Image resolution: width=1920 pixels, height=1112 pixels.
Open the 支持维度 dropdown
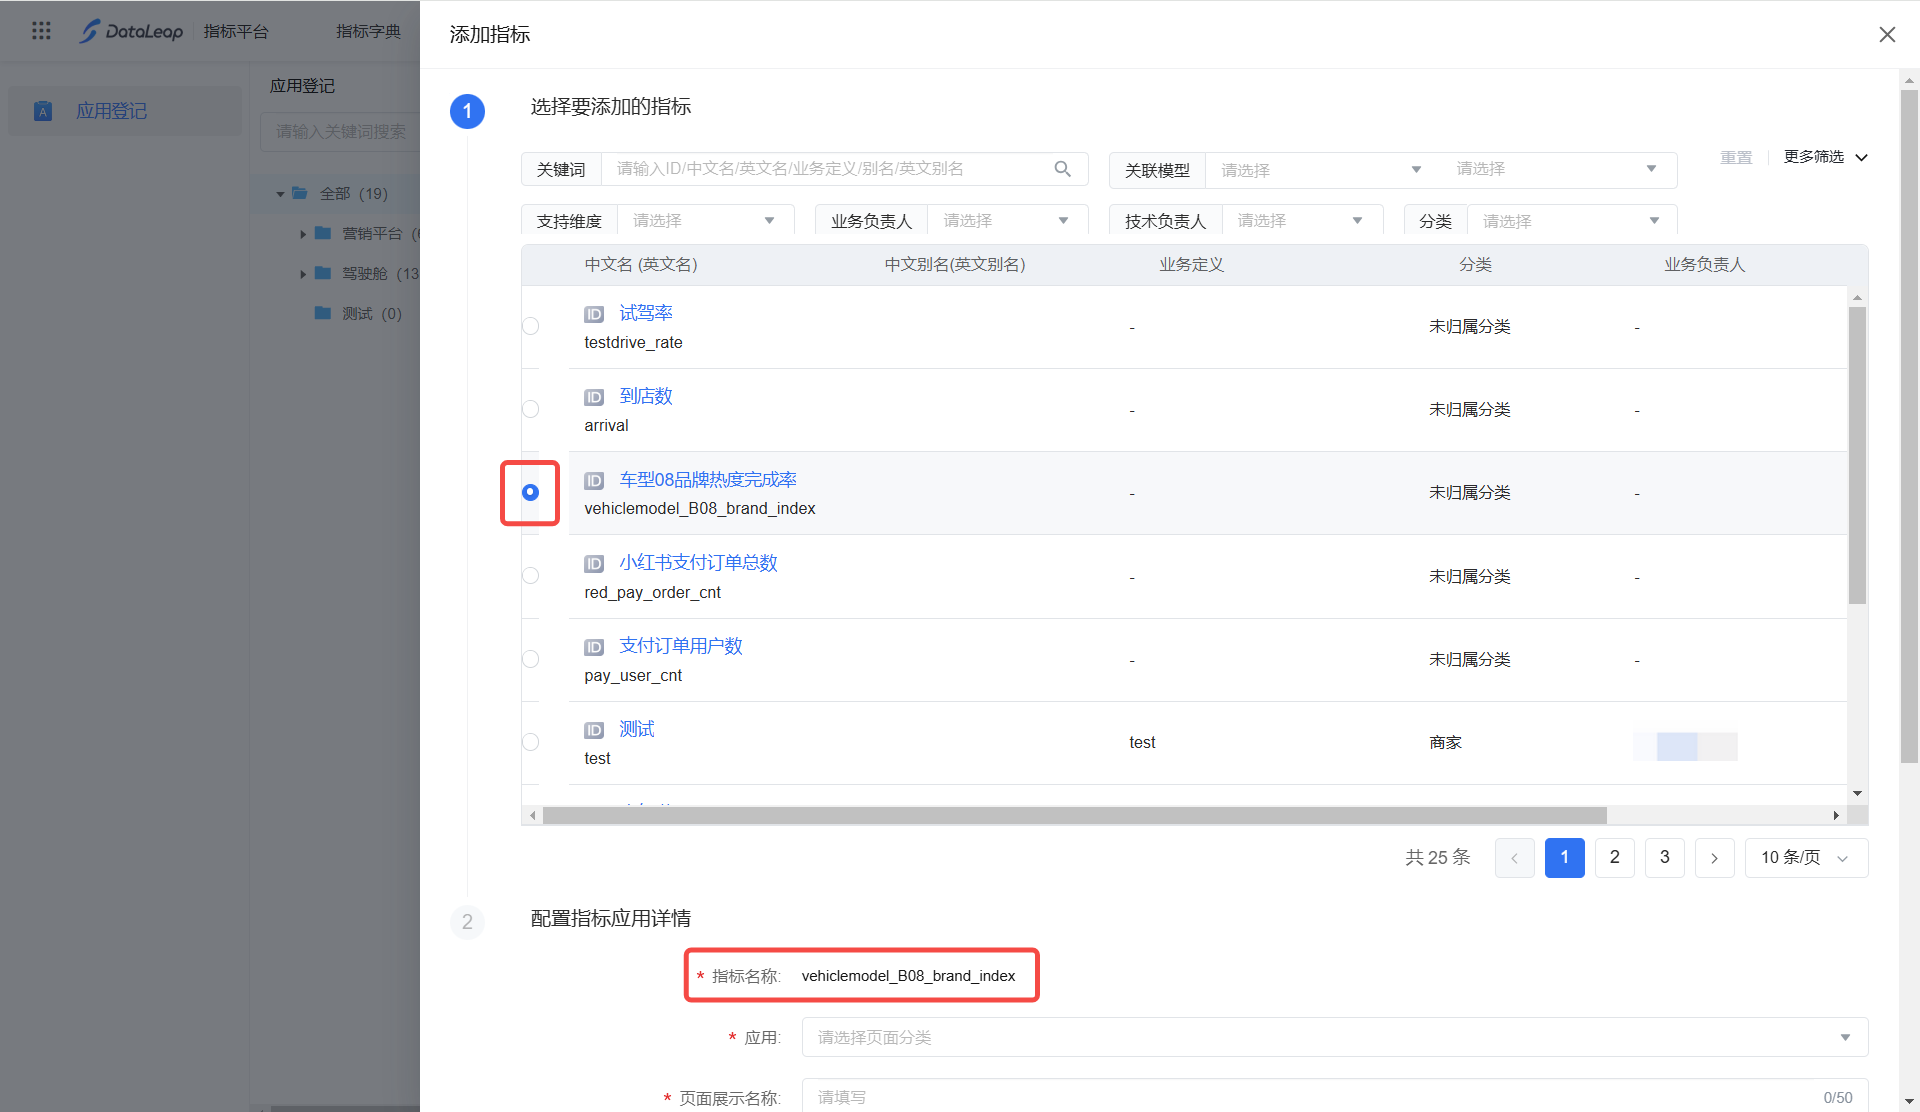[705, 221]
